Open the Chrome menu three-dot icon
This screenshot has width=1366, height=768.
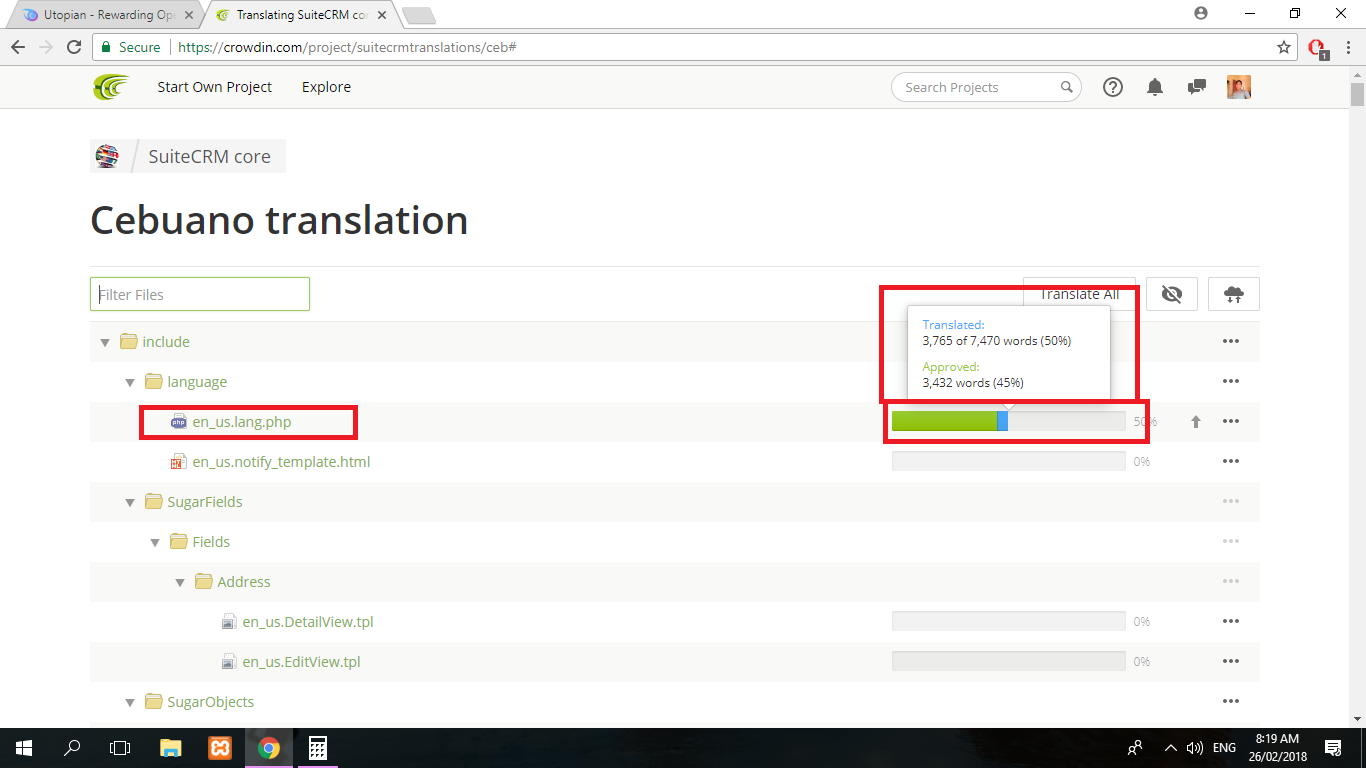(x=1348, y=47)
